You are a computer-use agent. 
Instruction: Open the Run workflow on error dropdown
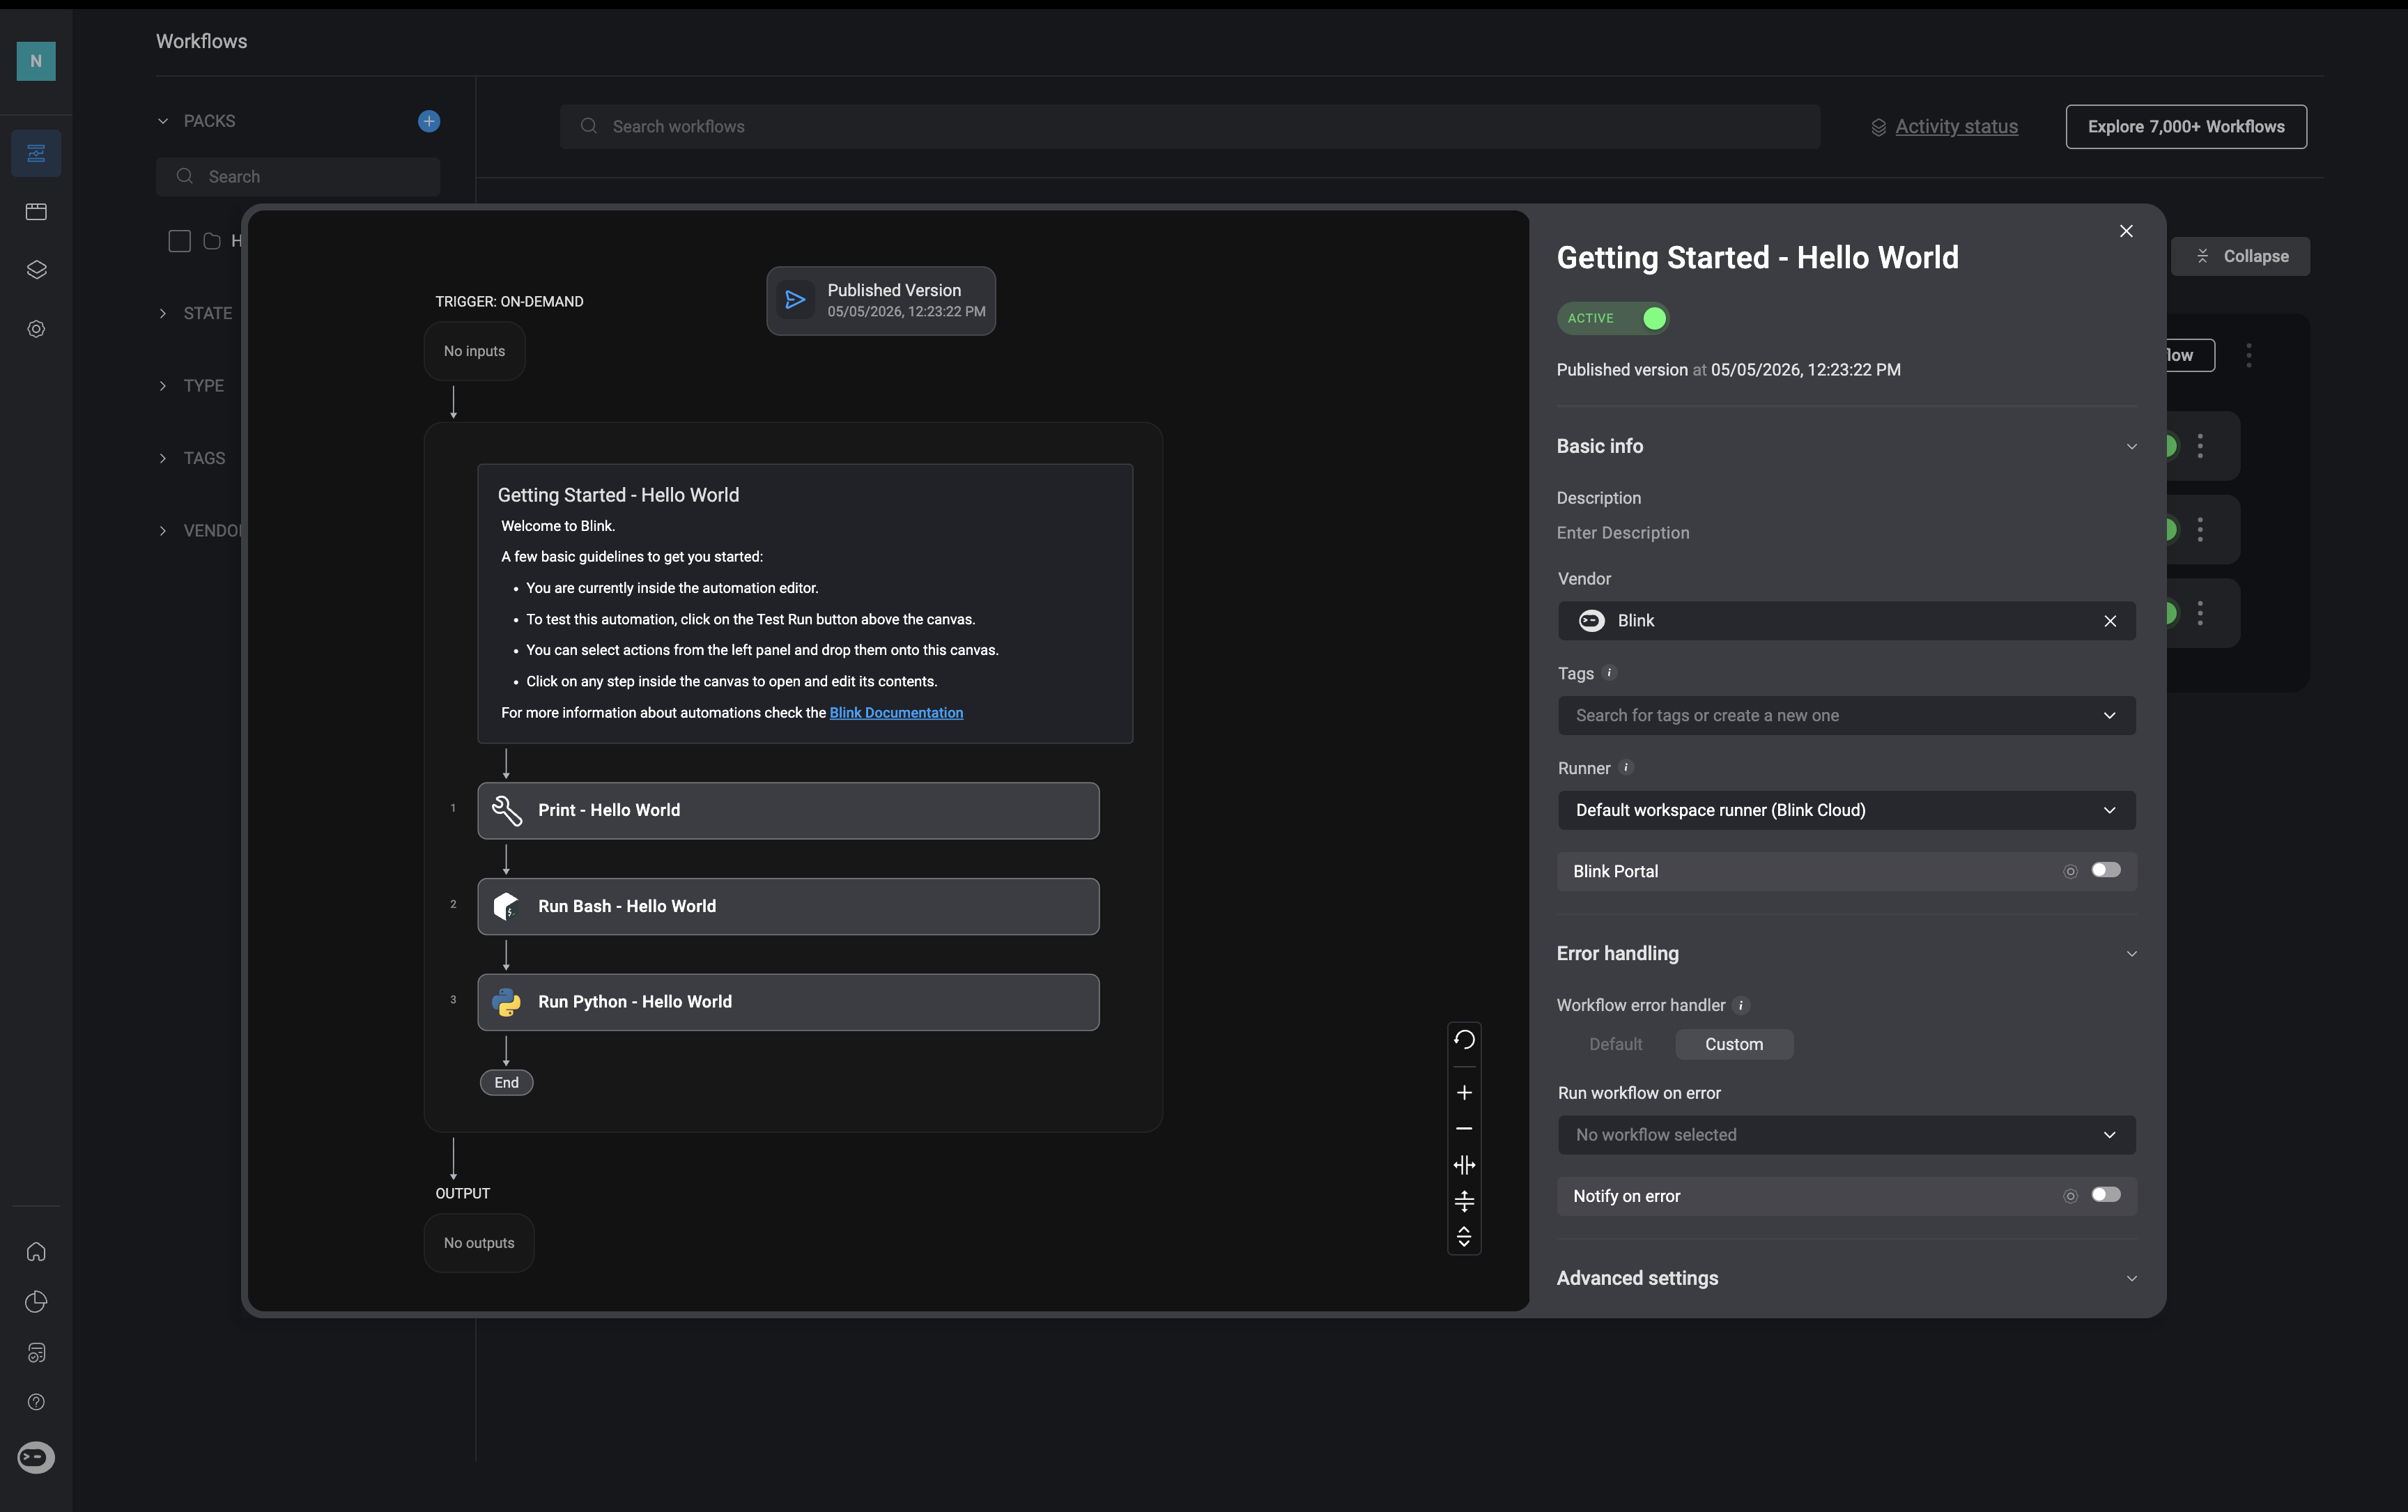click(x=1846, y=1135)
